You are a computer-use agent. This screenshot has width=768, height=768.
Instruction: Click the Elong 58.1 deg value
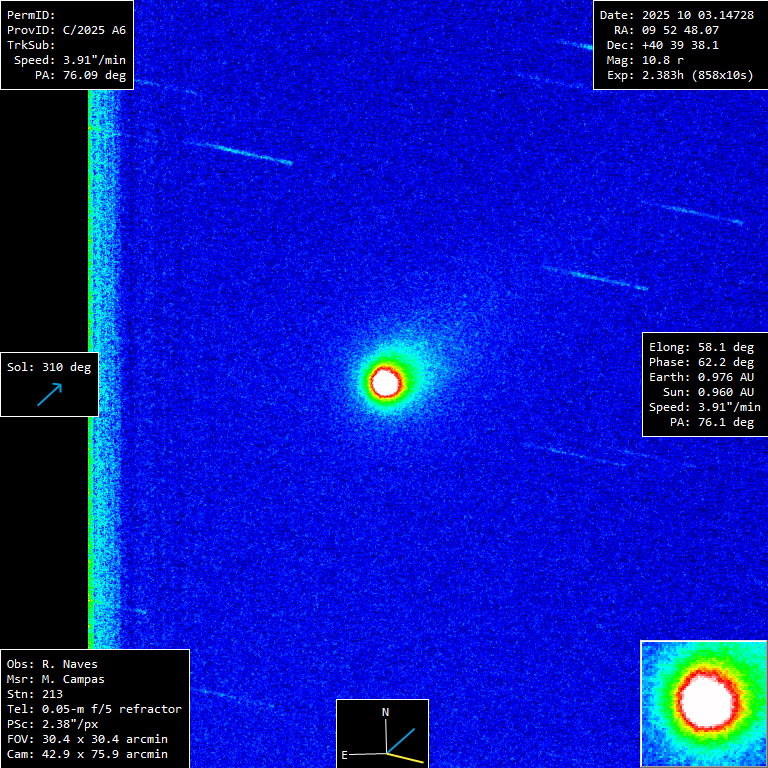point(701,347)
